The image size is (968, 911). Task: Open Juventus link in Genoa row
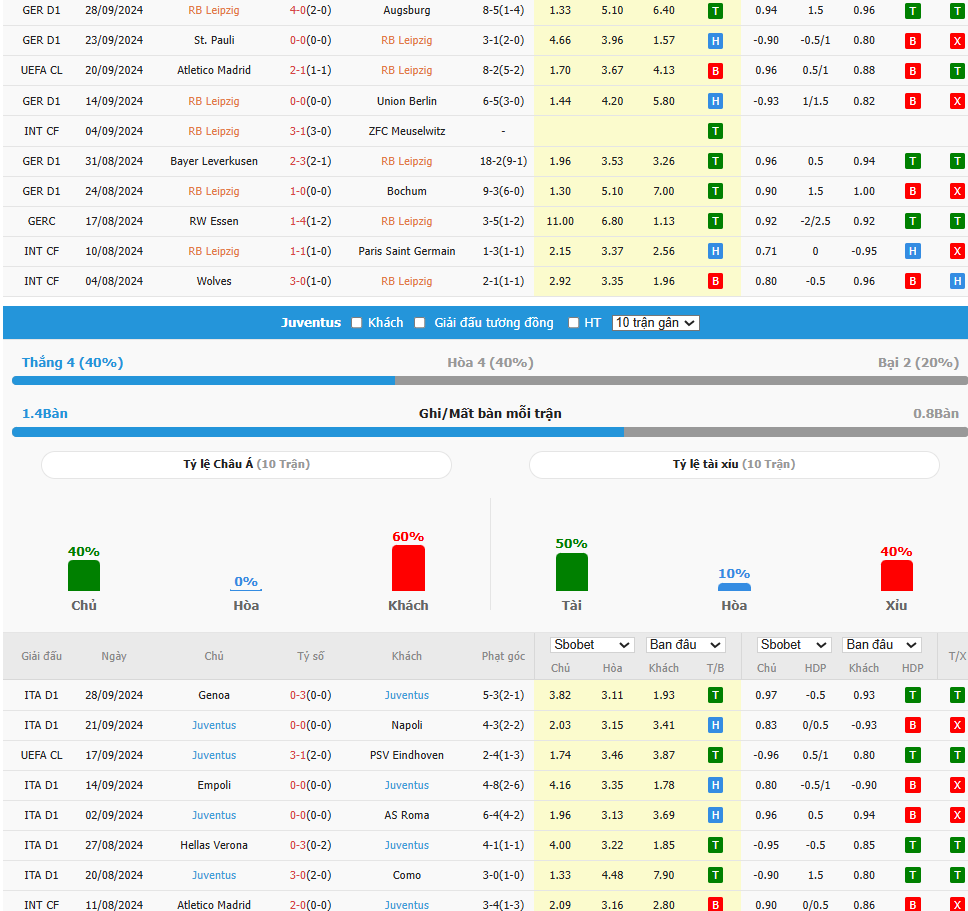pyautogui.click(x=406, y=695)
